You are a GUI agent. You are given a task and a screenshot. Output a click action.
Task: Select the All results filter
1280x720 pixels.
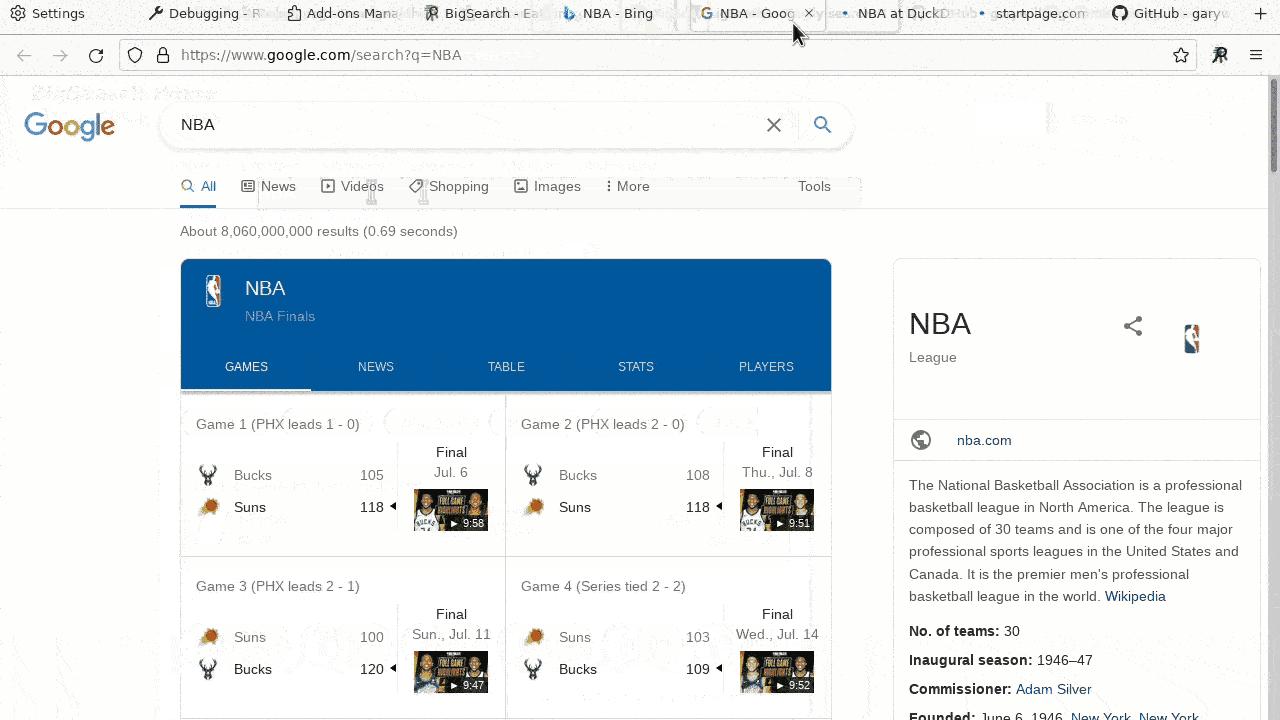tap(198, 186)
